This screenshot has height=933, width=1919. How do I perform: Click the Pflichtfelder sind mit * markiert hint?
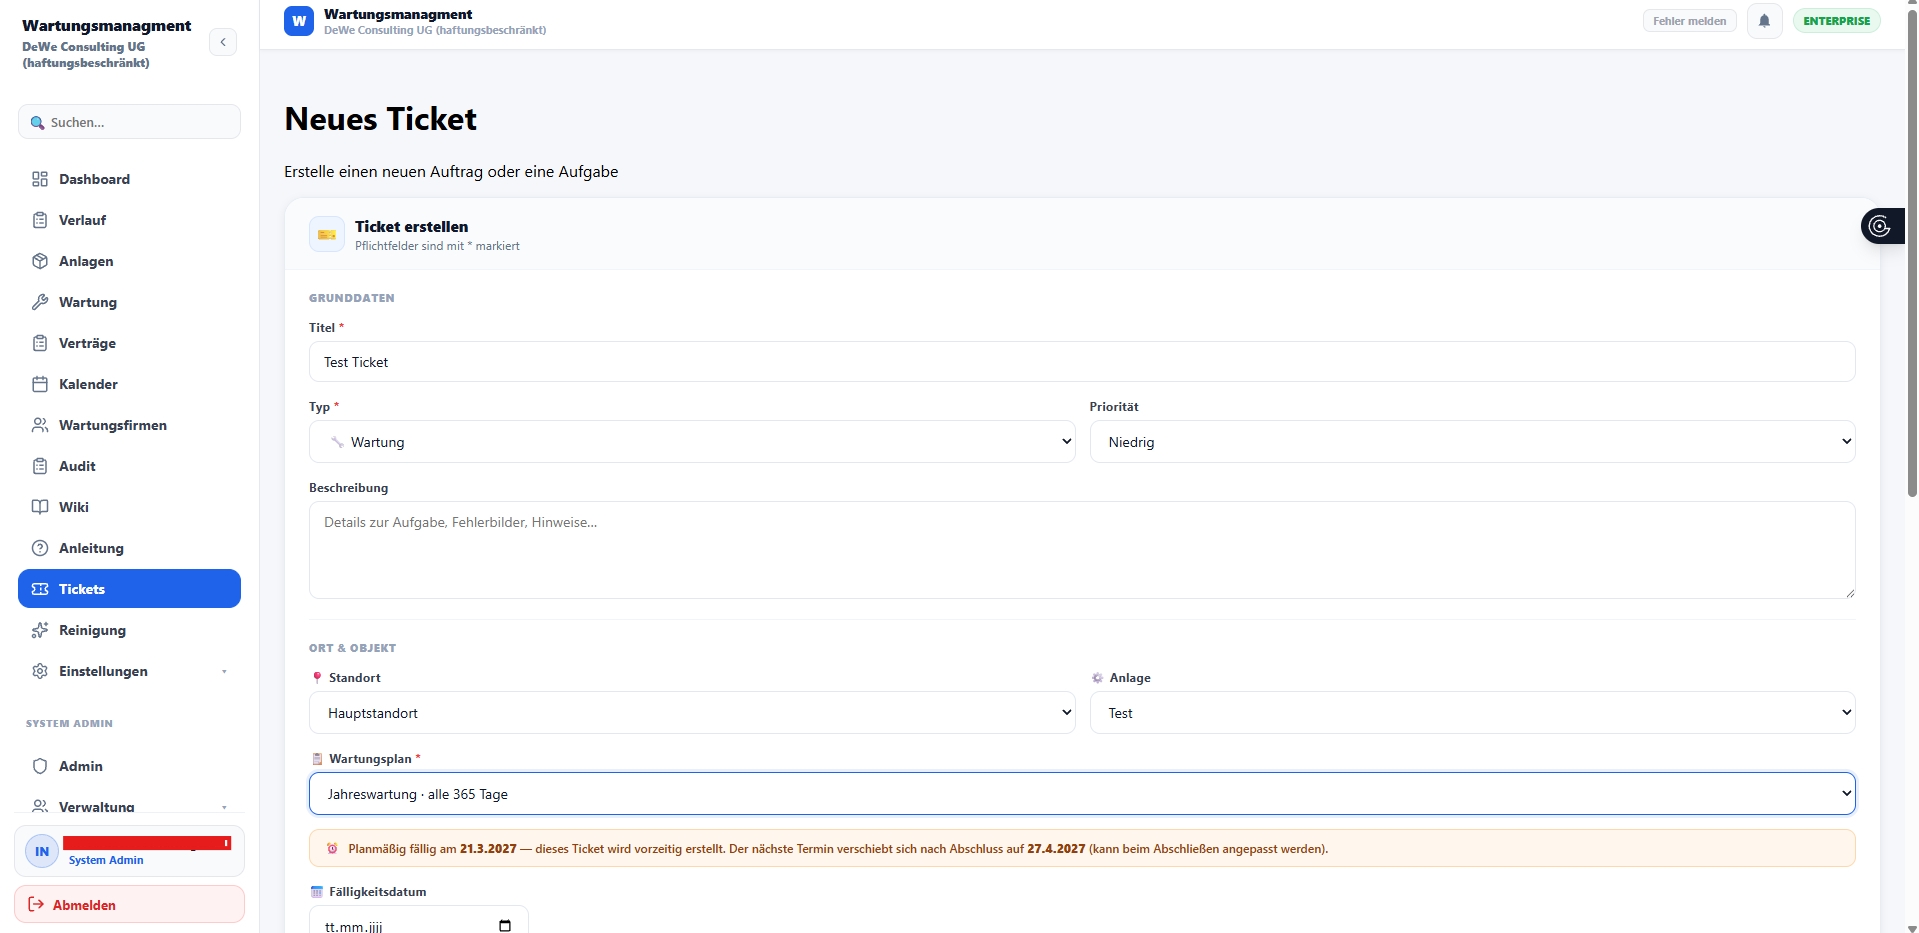[x=437, y=246]
